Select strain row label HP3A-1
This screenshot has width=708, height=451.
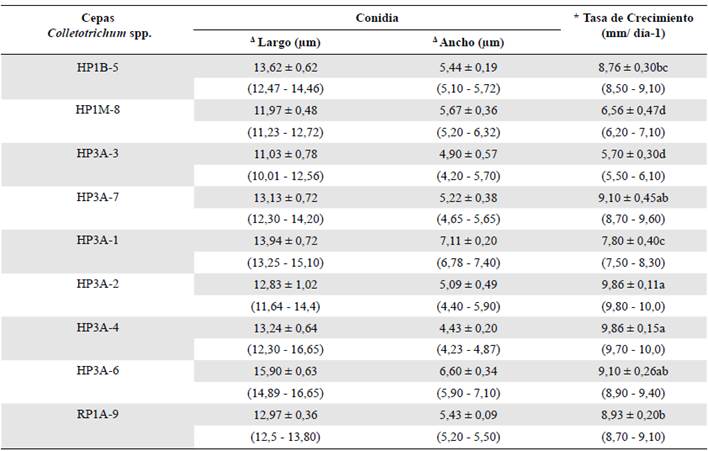(x=96, y=240)
